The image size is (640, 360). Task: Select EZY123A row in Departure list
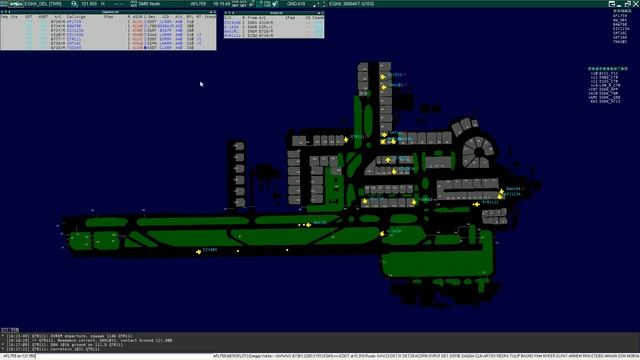[108, 30]
